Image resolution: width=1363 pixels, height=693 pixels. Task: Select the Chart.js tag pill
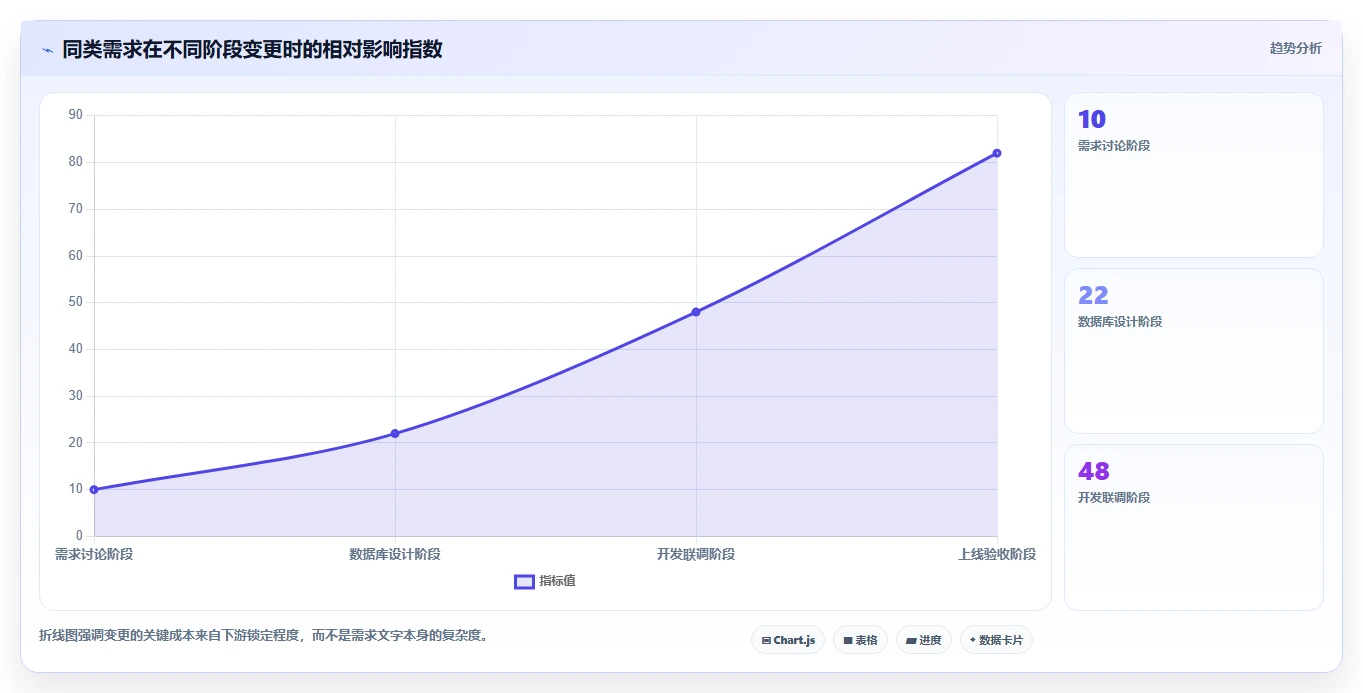(x=788, y=640)
